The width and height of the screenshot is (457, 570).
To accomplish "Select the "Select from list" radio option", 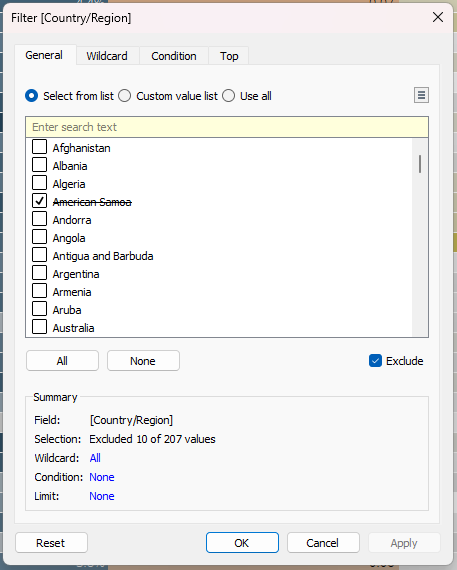I will tap(32, 96).
